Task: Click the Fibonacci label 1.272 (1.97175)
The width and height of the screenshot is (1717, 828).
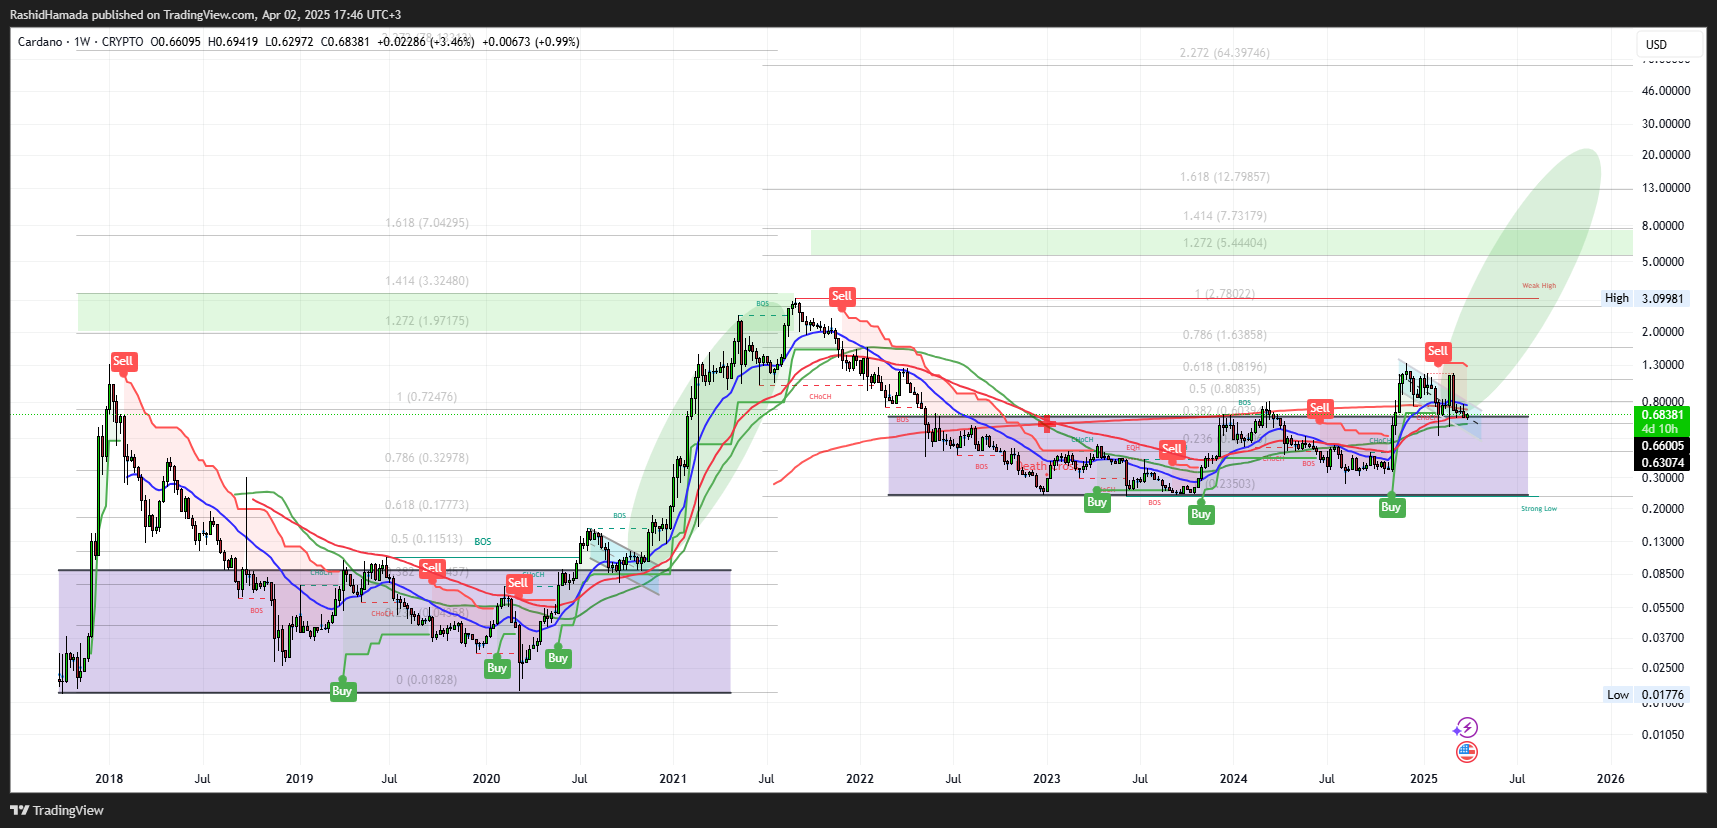Action: coord(427,321)
